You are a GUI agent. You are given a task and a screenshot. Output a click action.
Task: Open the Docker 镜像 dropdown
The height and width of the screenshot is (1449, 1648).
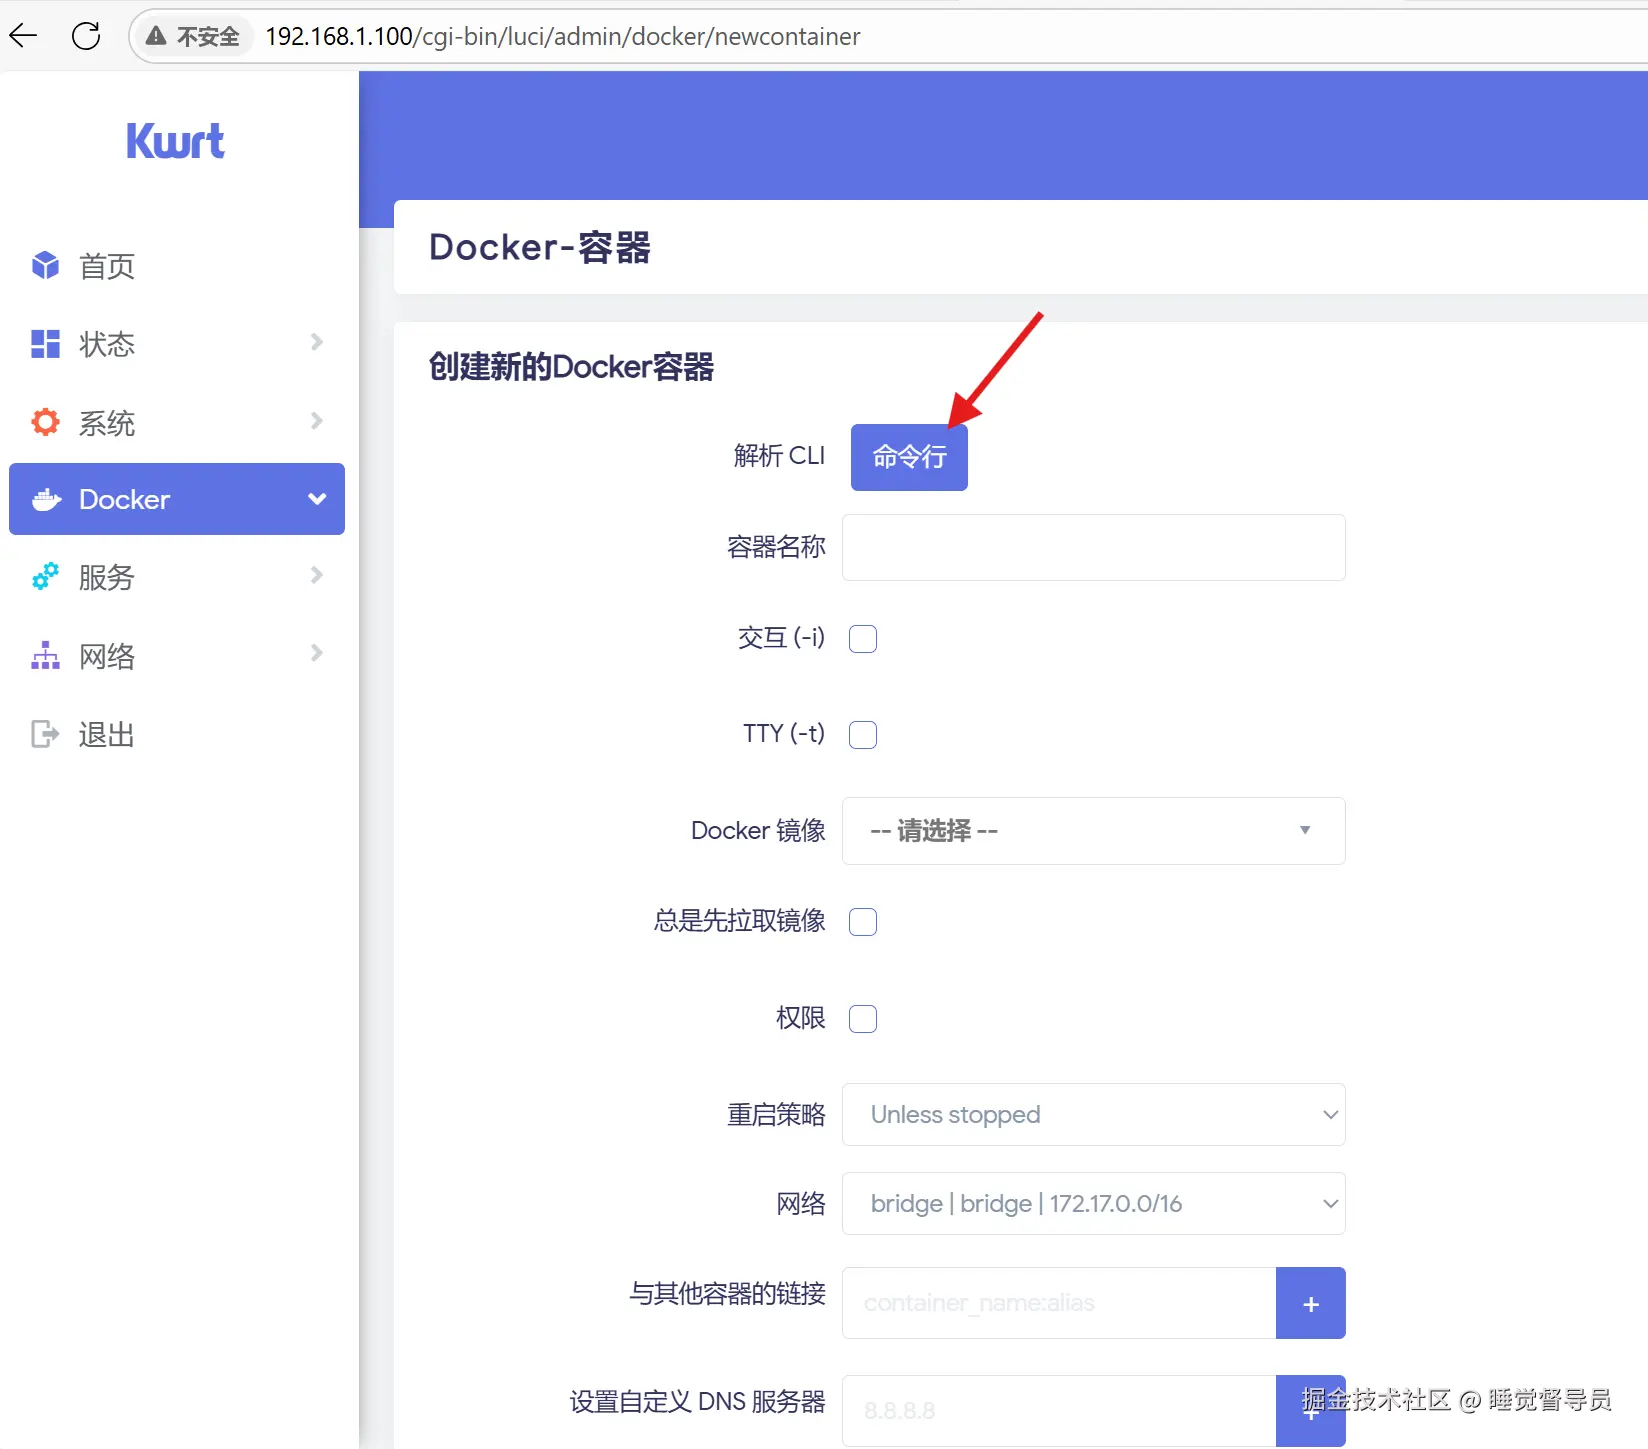point(1094,831)
